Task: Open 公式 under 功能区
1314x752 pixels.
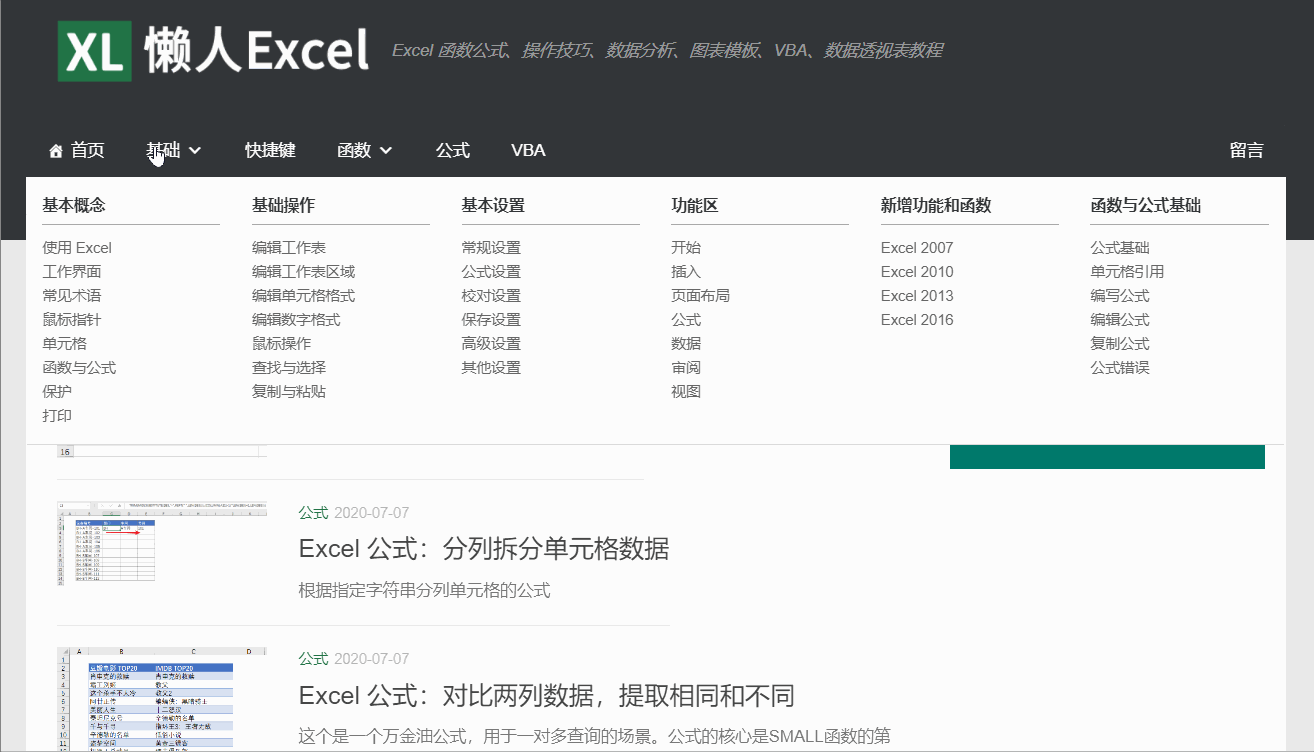Action: (x=686, y=320)
